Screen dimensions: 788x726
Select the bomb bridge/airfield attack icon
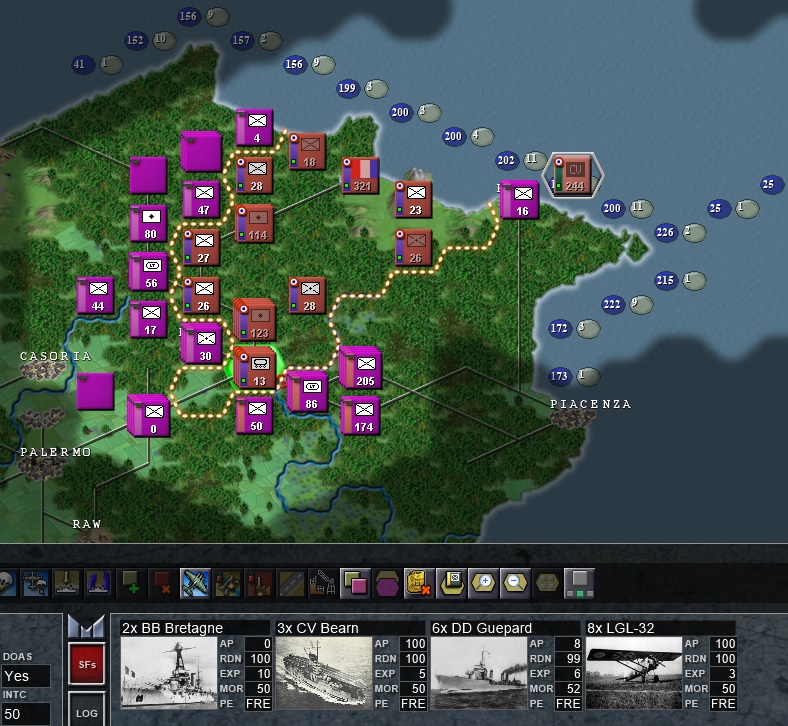click(227, 583)
